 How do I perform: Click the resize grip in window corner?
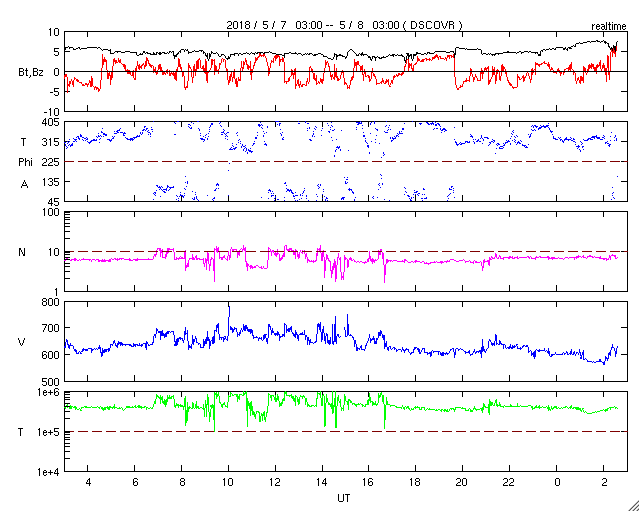click(x=634, y=506)
